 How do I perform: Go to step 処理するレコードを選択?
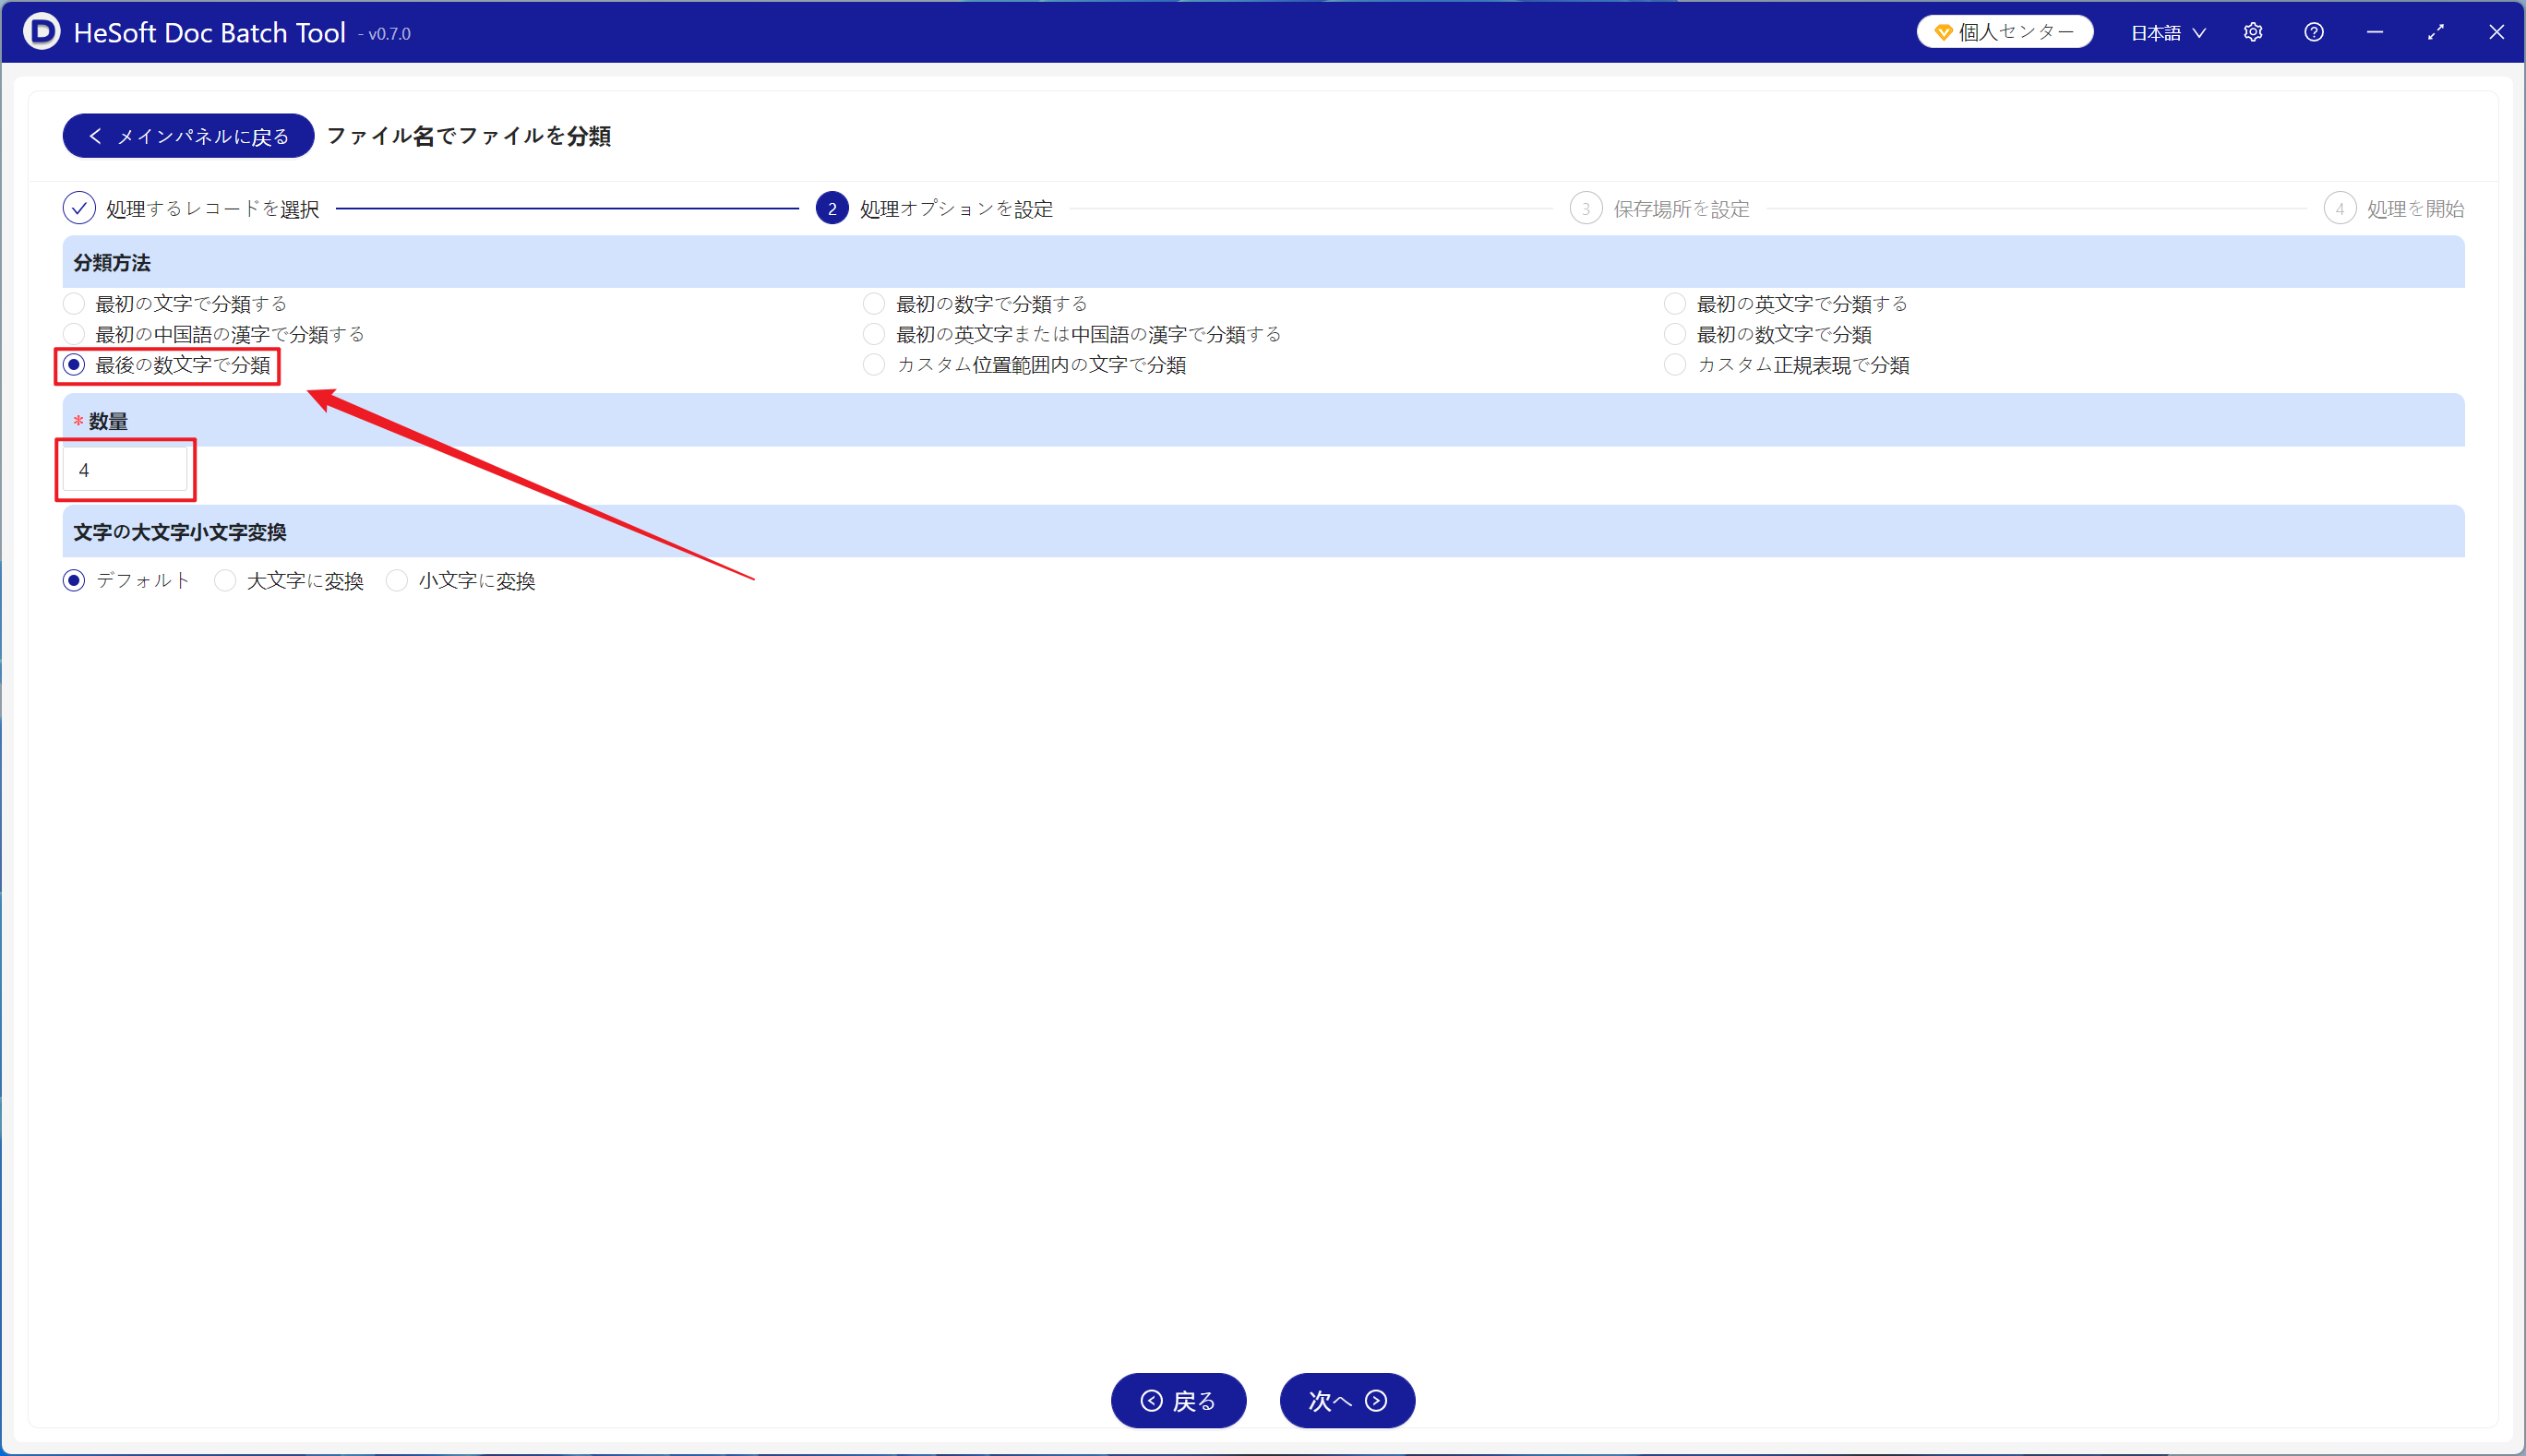click(x=191, y=209)
